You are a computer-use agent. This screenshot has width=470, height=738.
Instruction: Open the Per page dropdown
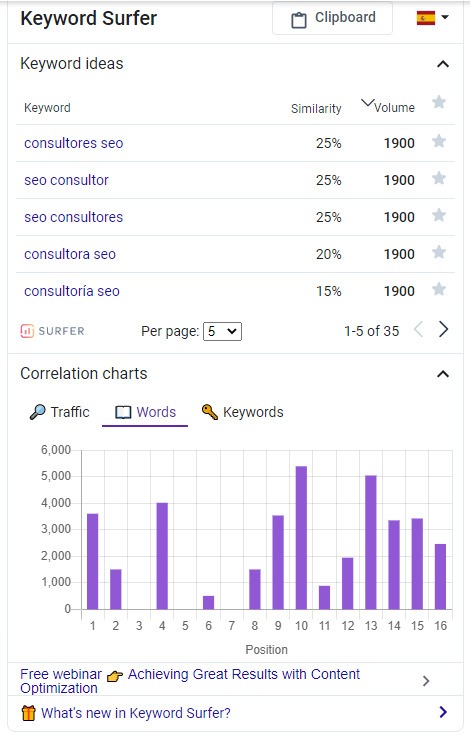[x=223, y=331]
